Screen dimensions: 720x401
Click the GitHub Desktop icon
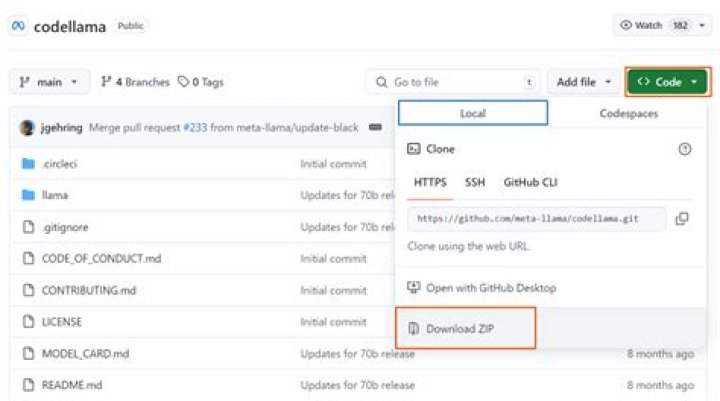(414, 288)
